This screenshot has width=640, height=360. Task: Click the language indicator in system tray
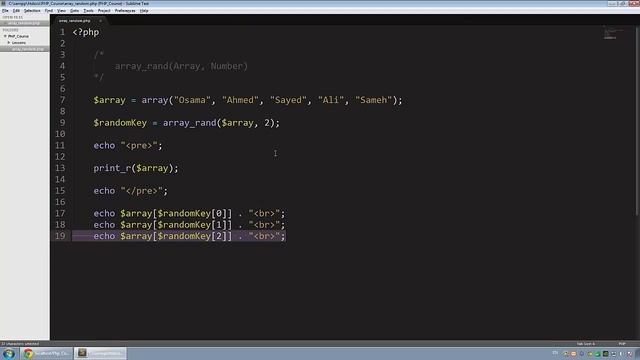click(555, 353)
